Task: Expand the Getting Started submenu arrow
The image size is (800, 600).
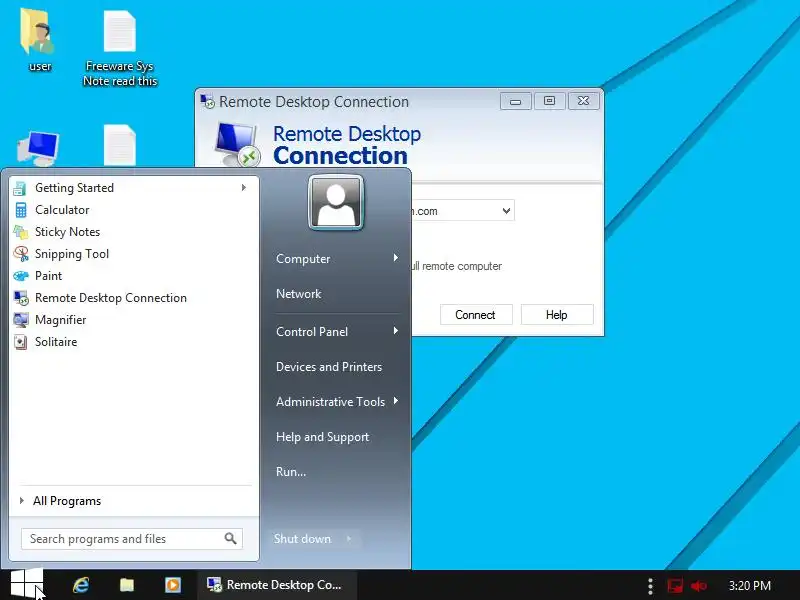Action: tap(244, 188)
